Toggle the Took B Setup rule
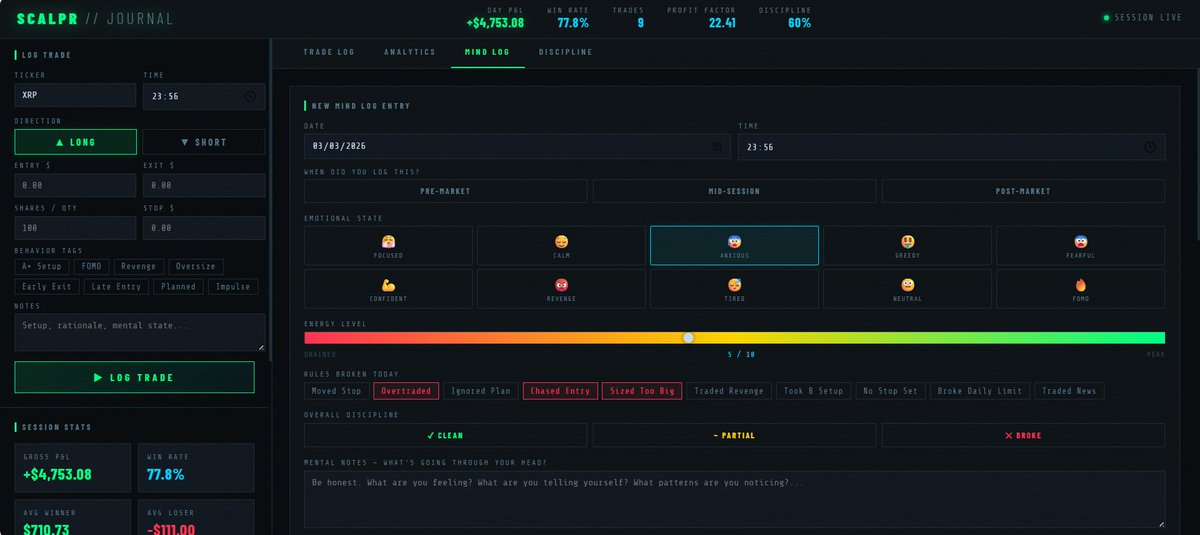The height and width of the screenshot is (535, 1200). pyautogui.click(x=814, y=391)
